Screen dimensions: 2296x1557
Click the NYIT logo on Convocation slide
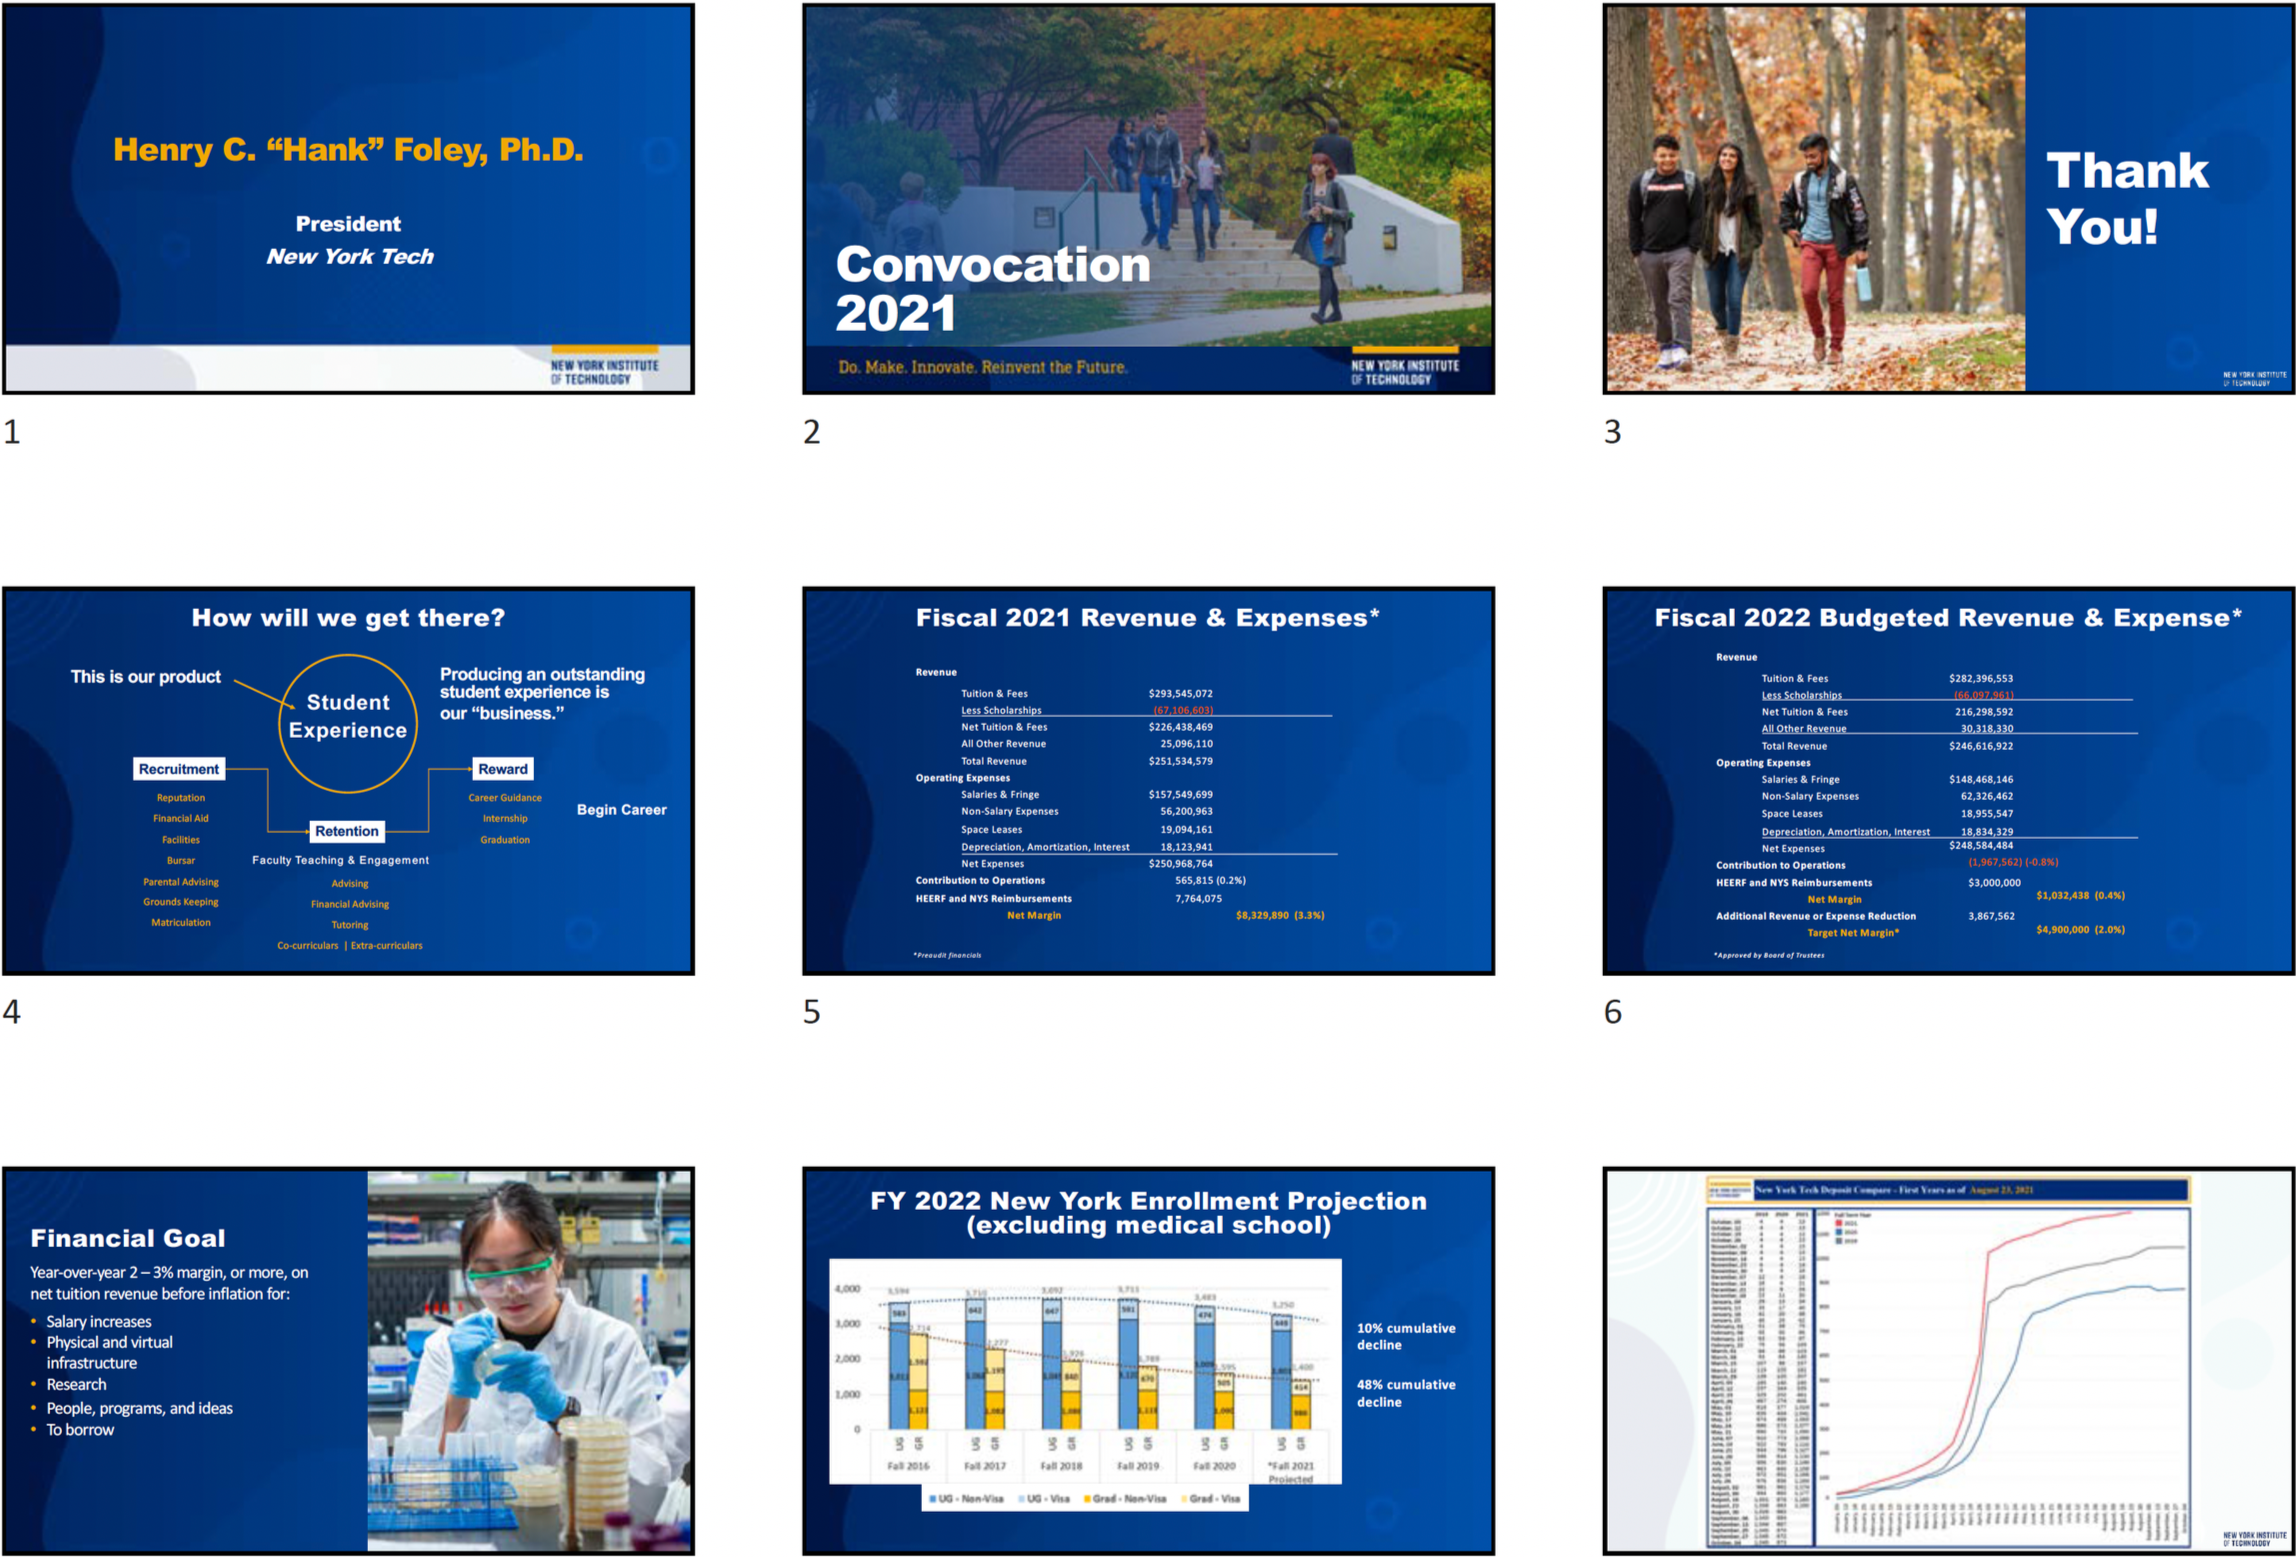pos(1404,370)
